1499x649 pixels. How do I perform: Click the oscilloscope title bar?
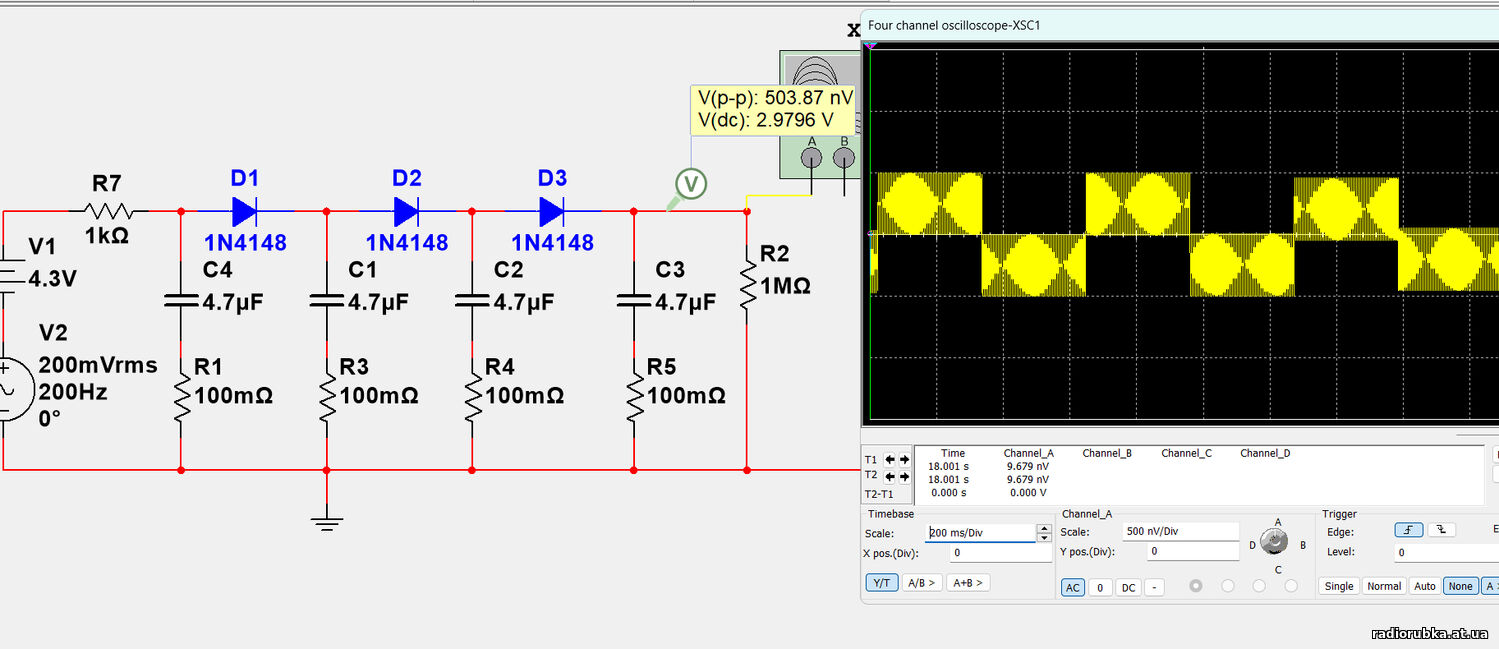[x=1180, y=26]
